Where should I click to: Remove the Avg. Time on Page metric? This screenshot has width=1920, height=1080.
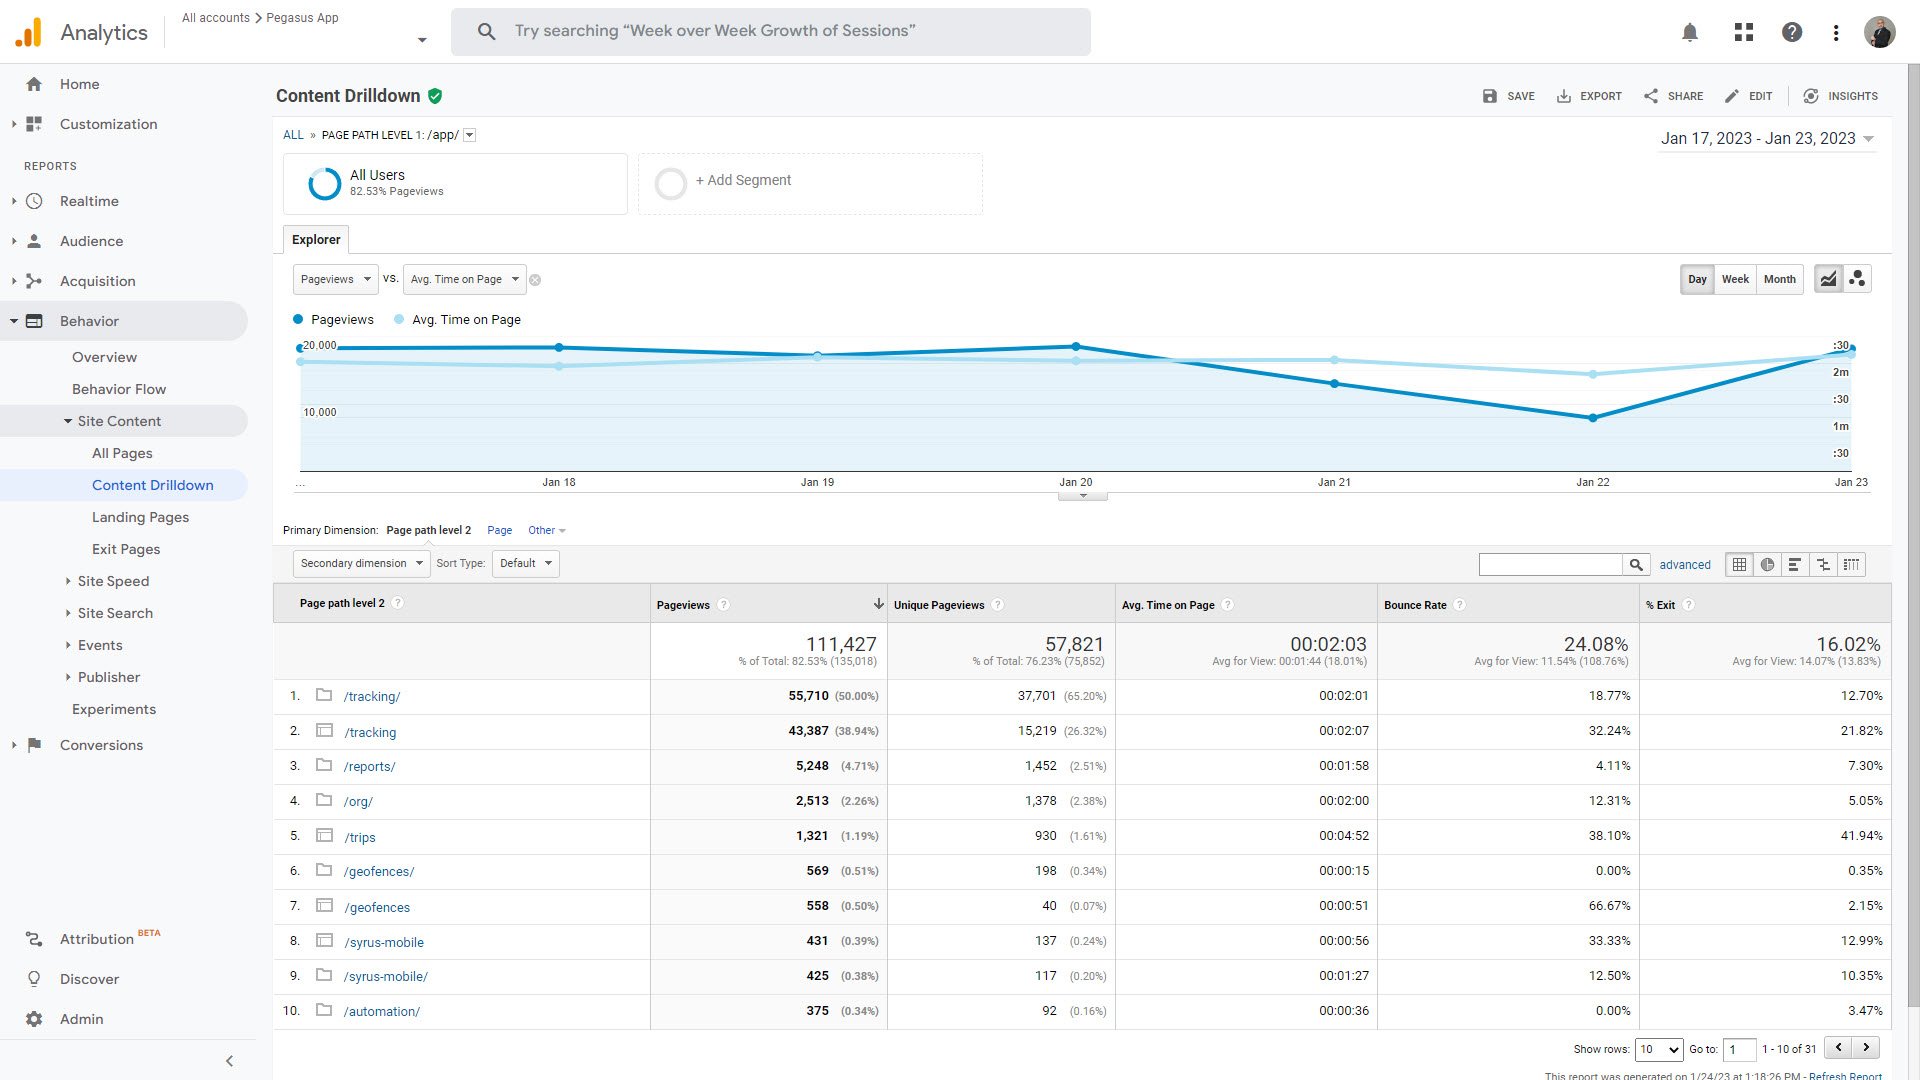pos(535,280)
